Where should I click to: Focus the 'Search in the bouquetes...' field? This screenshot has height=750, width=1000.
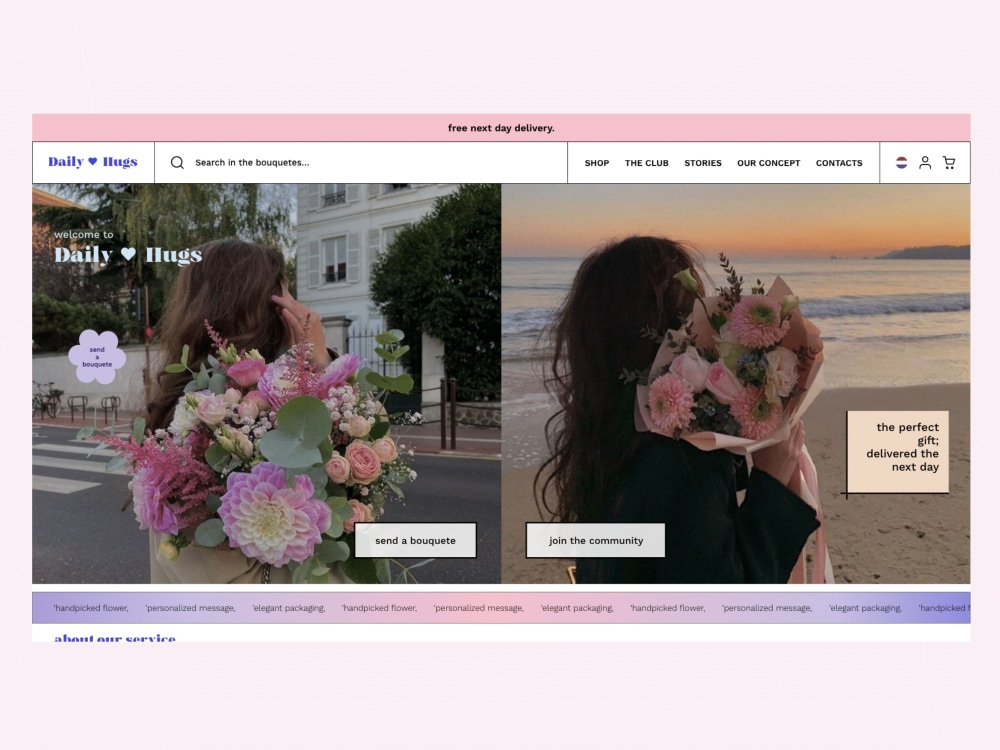click(x=361, y=163)
